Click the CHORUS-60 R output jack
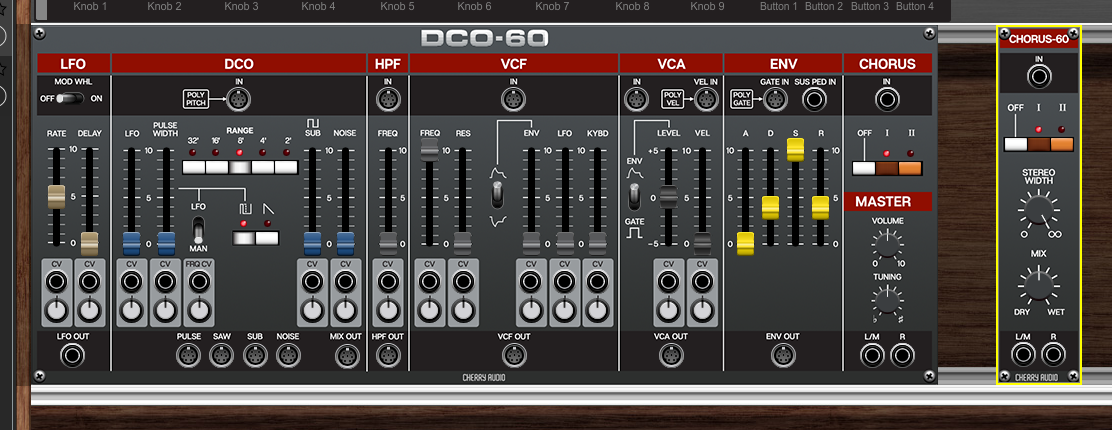Viewport: 1112px width, 430px height. (1054, 353)
